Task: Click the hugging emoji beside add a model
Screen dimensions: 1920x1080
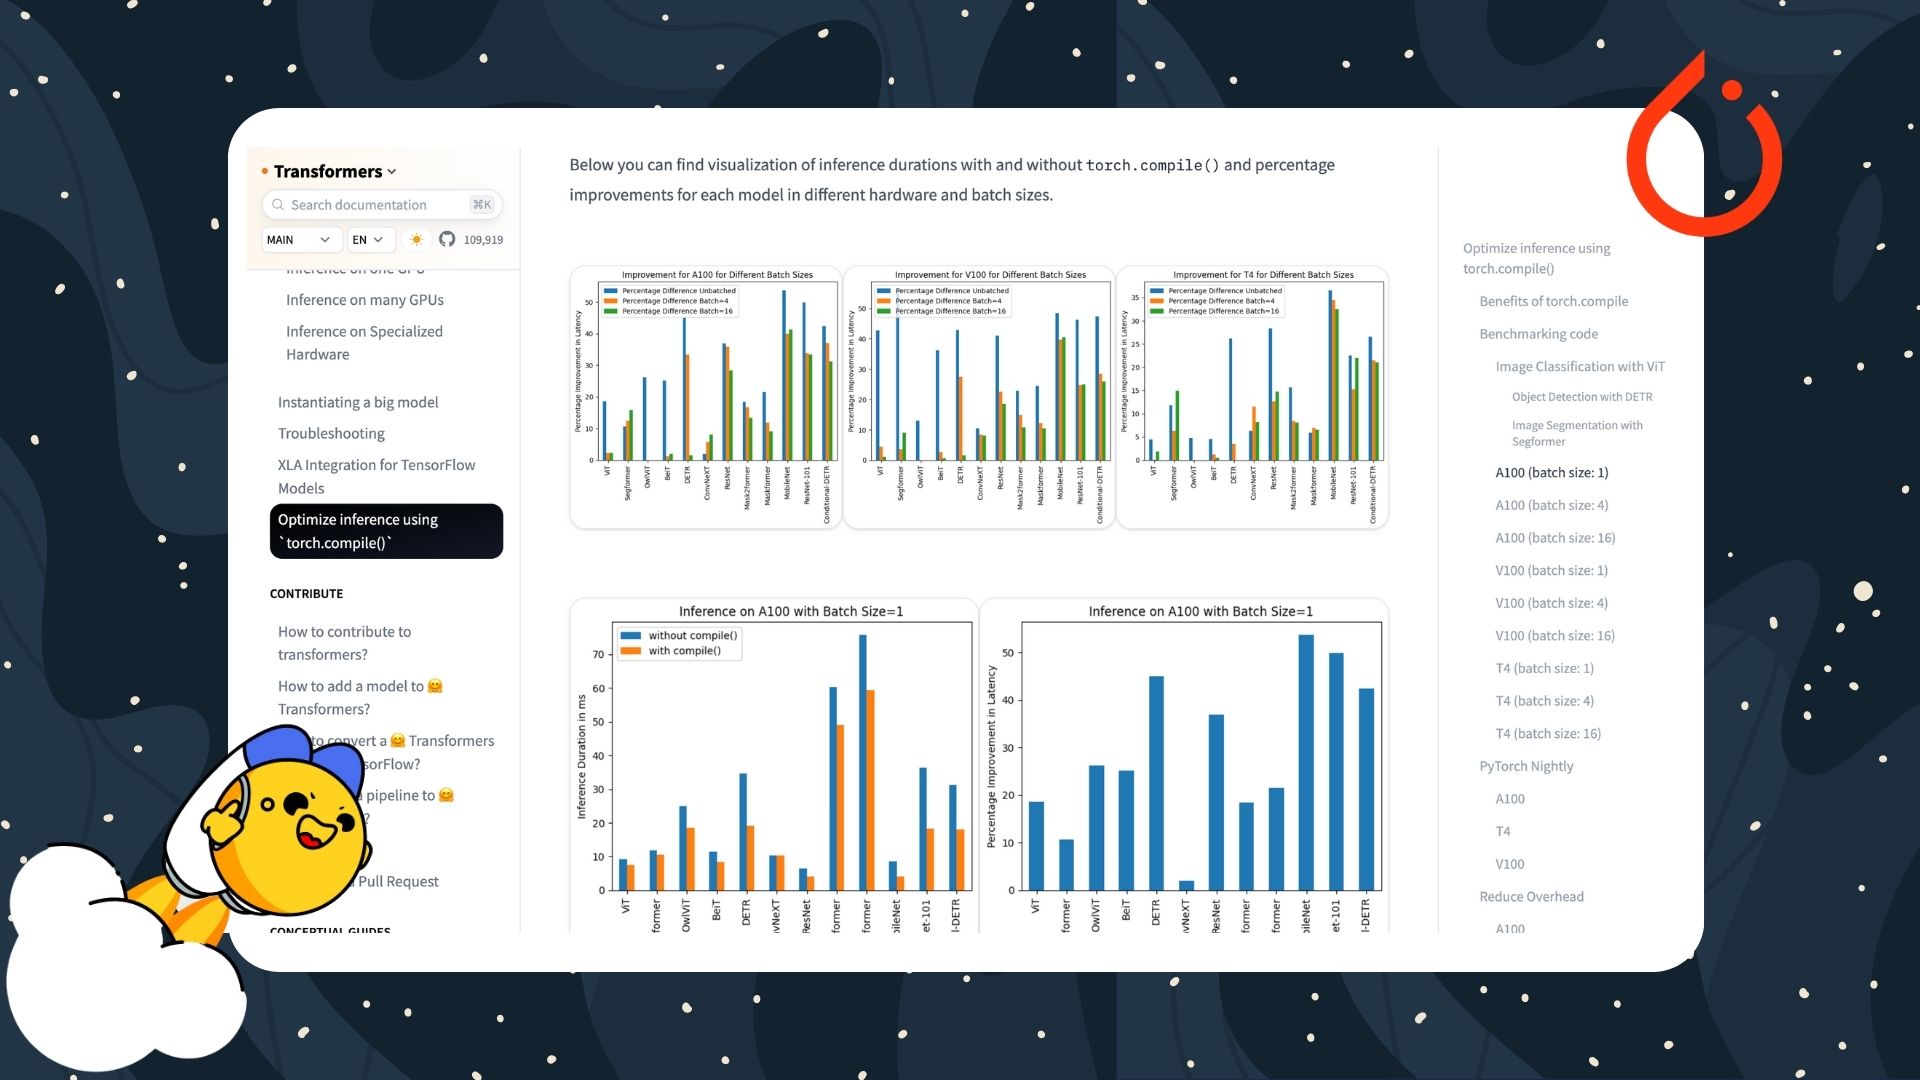Action: (435, 686)
